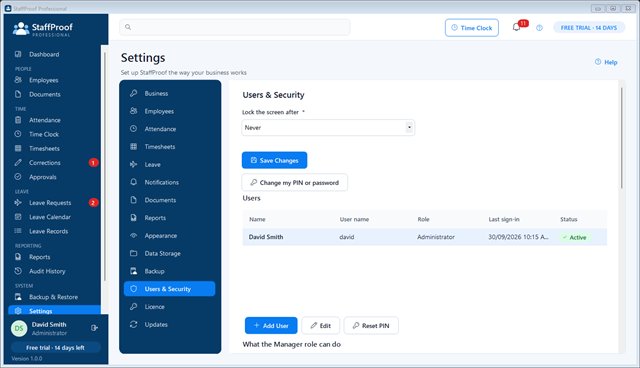The image size is (640, 368).
Task: Click the Reset PIN button
Action: (x=371, y=326)
